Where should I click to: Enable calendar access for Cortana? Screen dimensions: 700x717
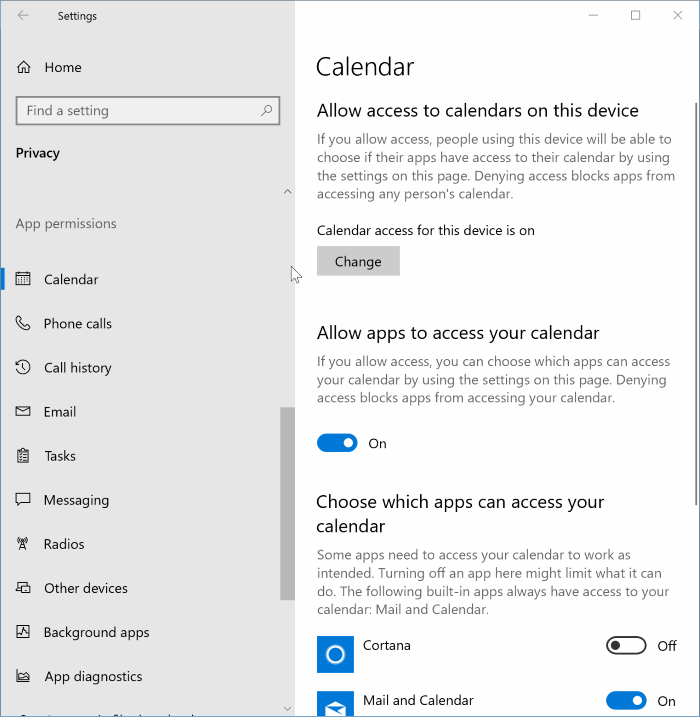click(626, 646)
